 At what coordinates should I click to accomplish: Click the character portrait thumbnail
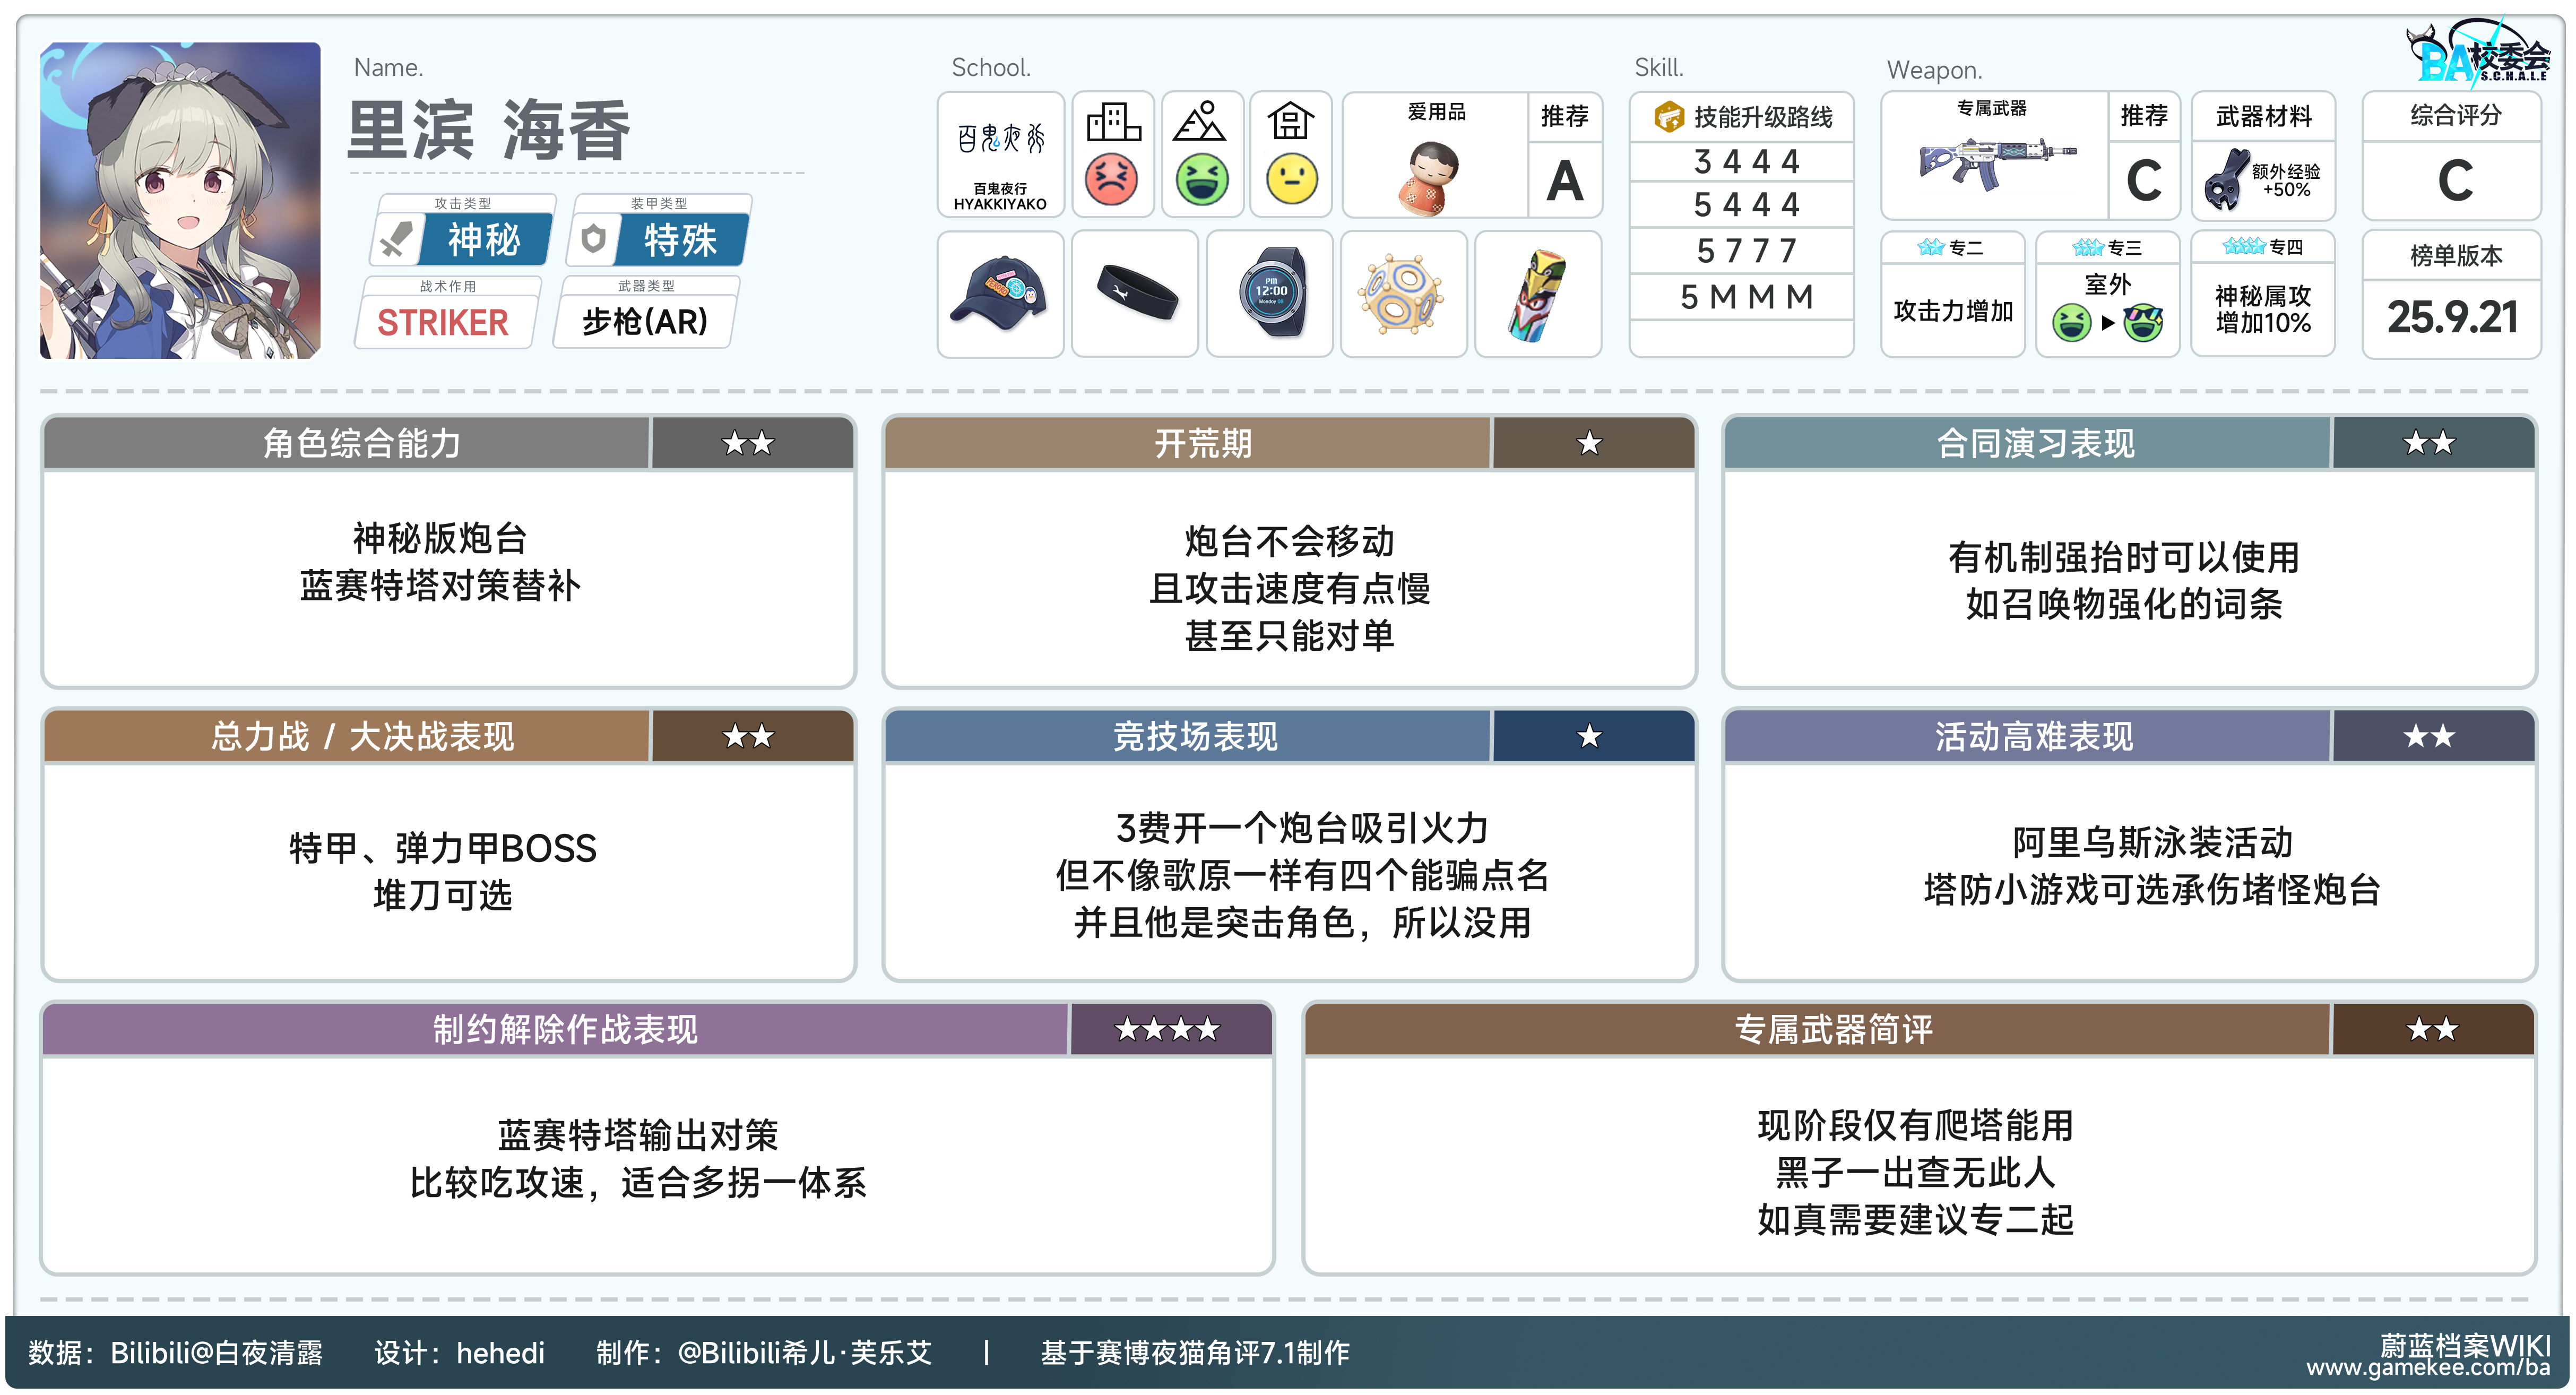pos(180,200)
